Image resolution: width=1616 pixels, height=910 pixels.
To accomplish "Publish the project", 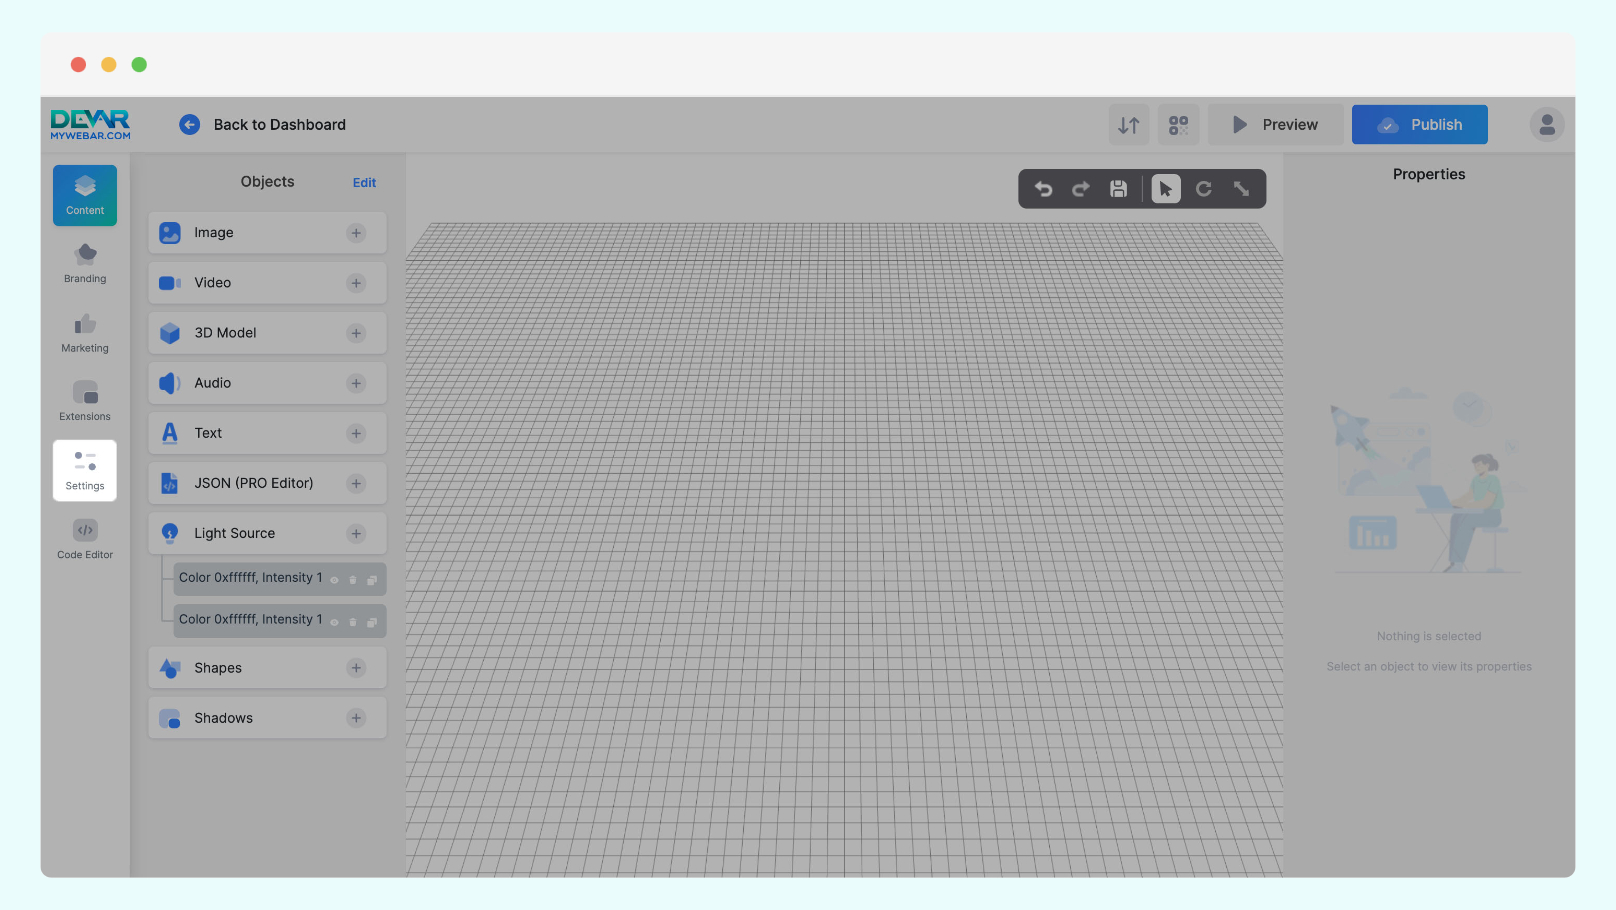I will pos(1420,125).
